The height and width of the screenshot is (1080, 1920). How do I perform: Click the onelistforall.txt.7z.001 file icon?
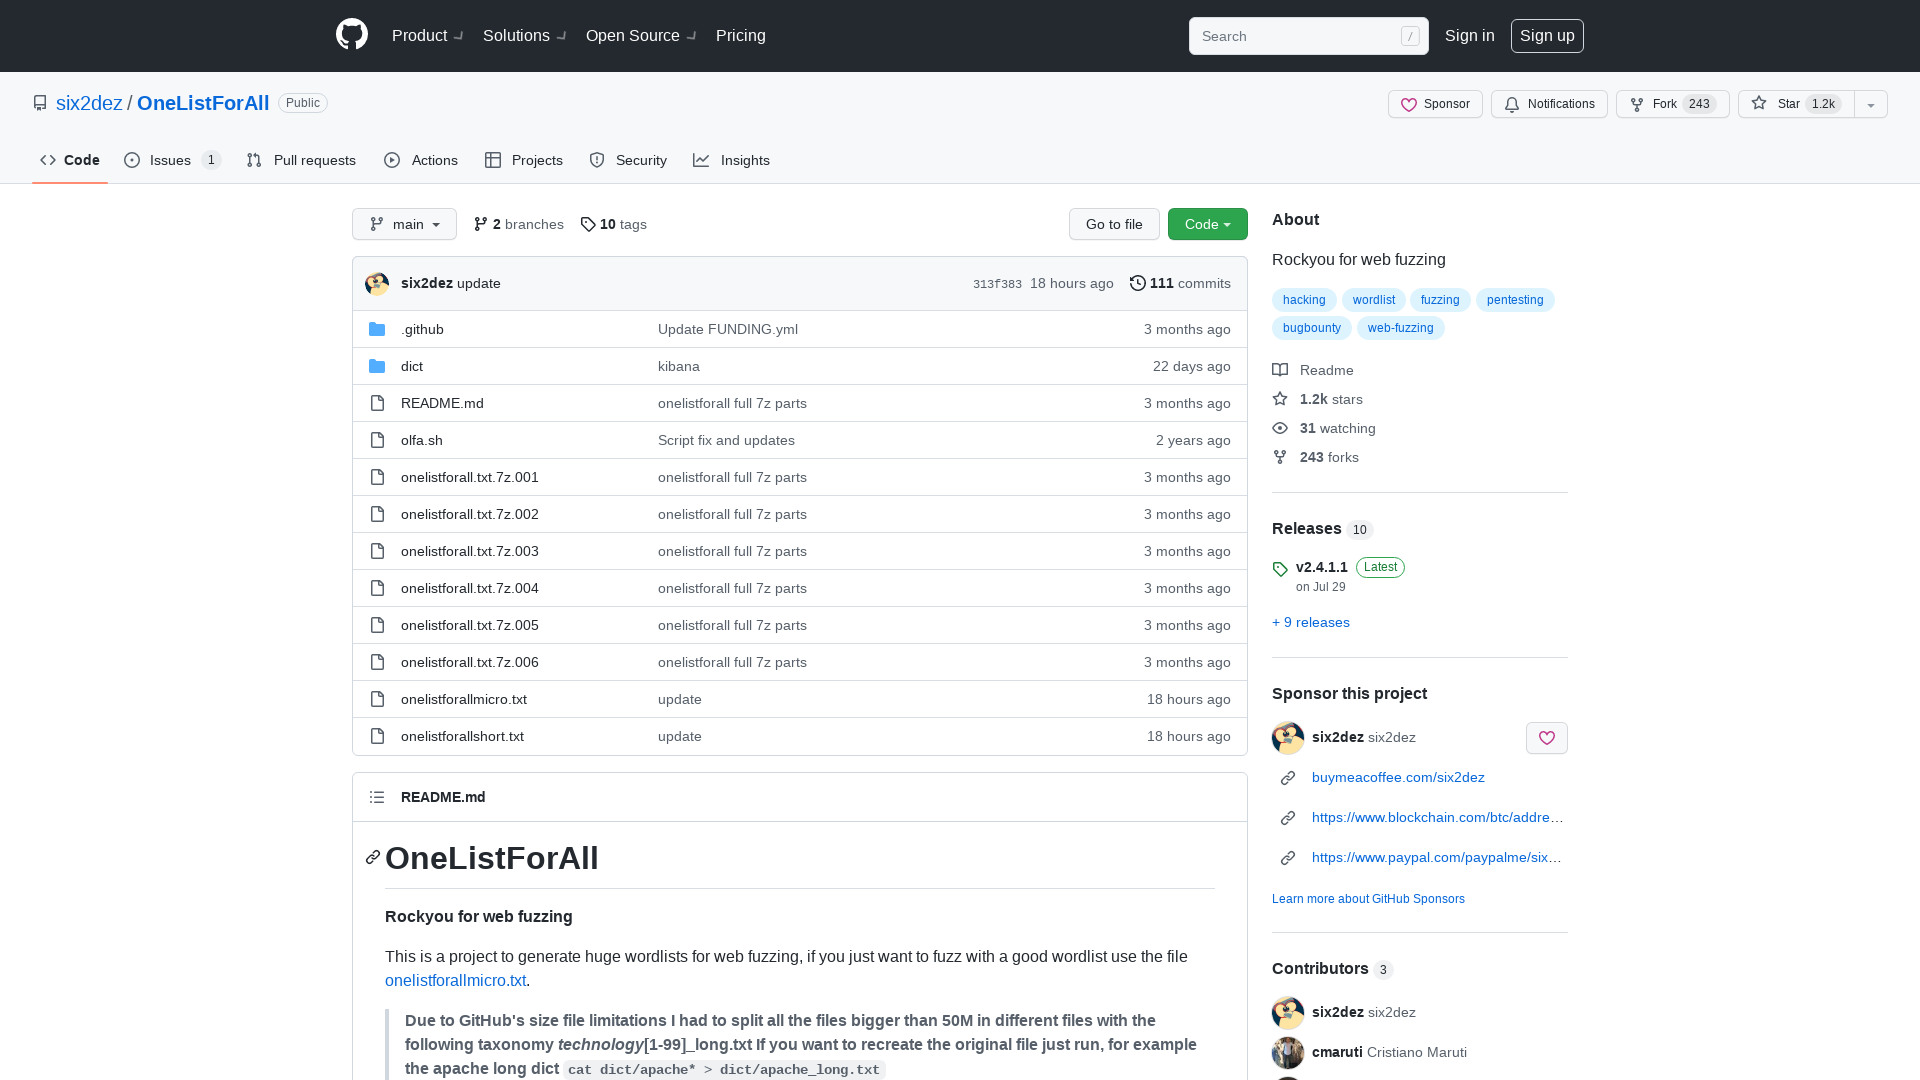tap(377, 477)
